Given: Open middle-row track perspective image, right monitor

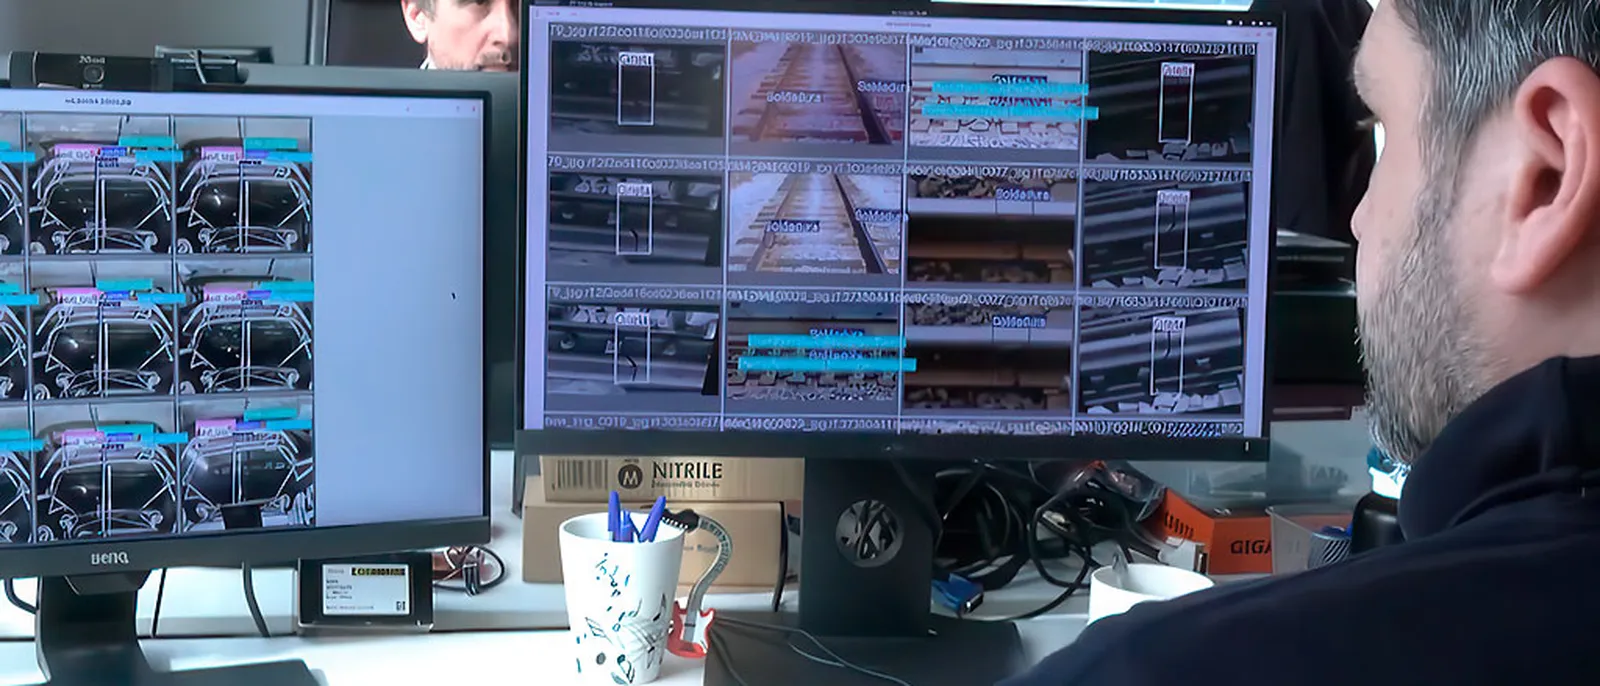Looking at the screenshot, I should click(x=815, y=224).
